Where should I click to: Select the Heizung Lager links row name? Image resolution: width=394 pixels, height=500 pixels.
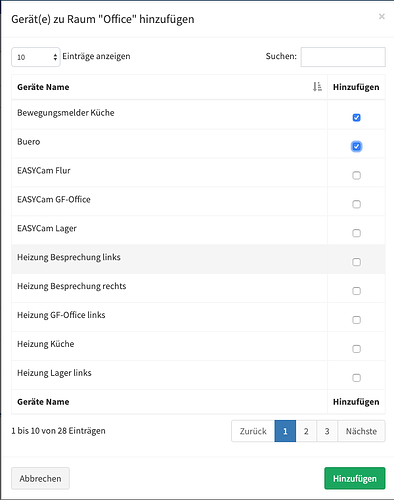click(54, 373)
